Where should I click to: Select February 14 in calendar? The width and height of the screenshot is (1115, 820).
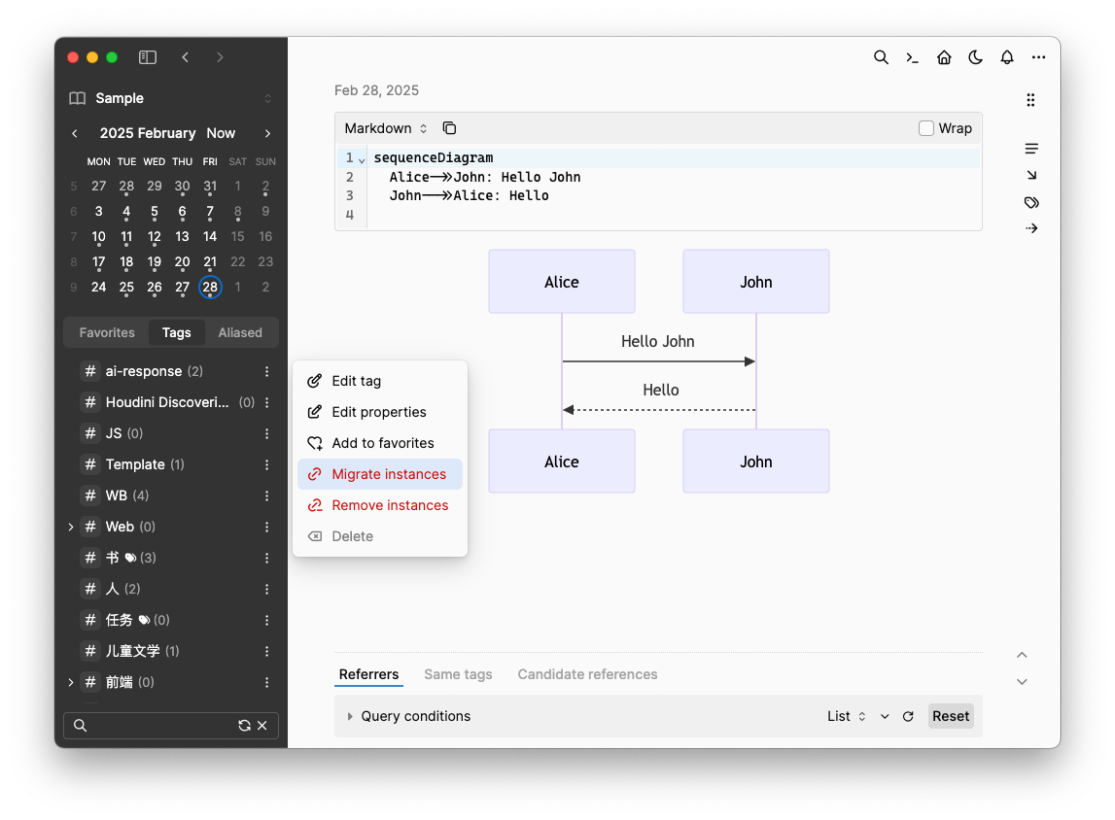pyautogui.click(x=210, y=237)
